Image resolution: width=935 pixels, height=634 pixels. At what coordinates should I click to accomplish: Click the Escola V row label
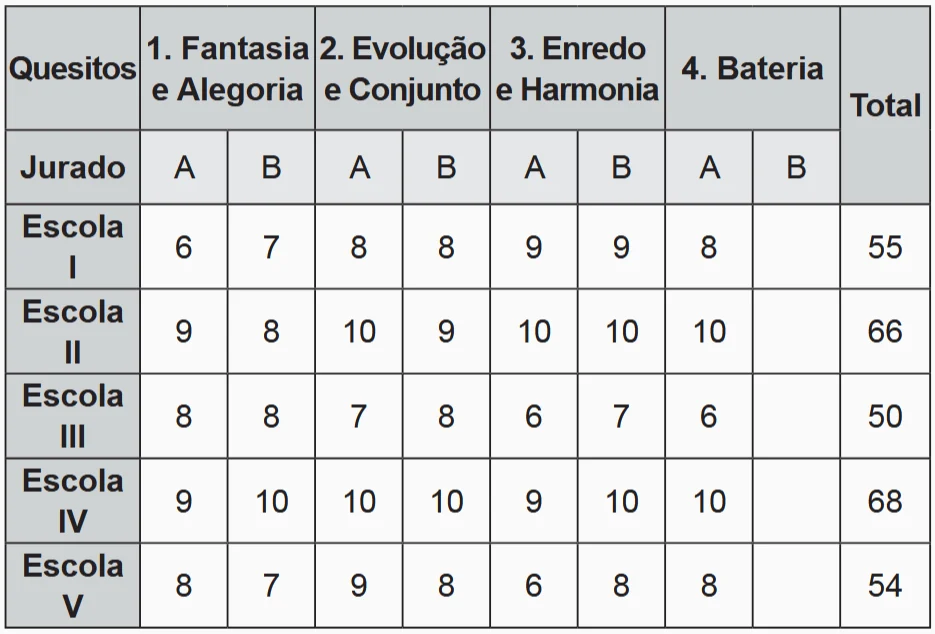point(72,585)
